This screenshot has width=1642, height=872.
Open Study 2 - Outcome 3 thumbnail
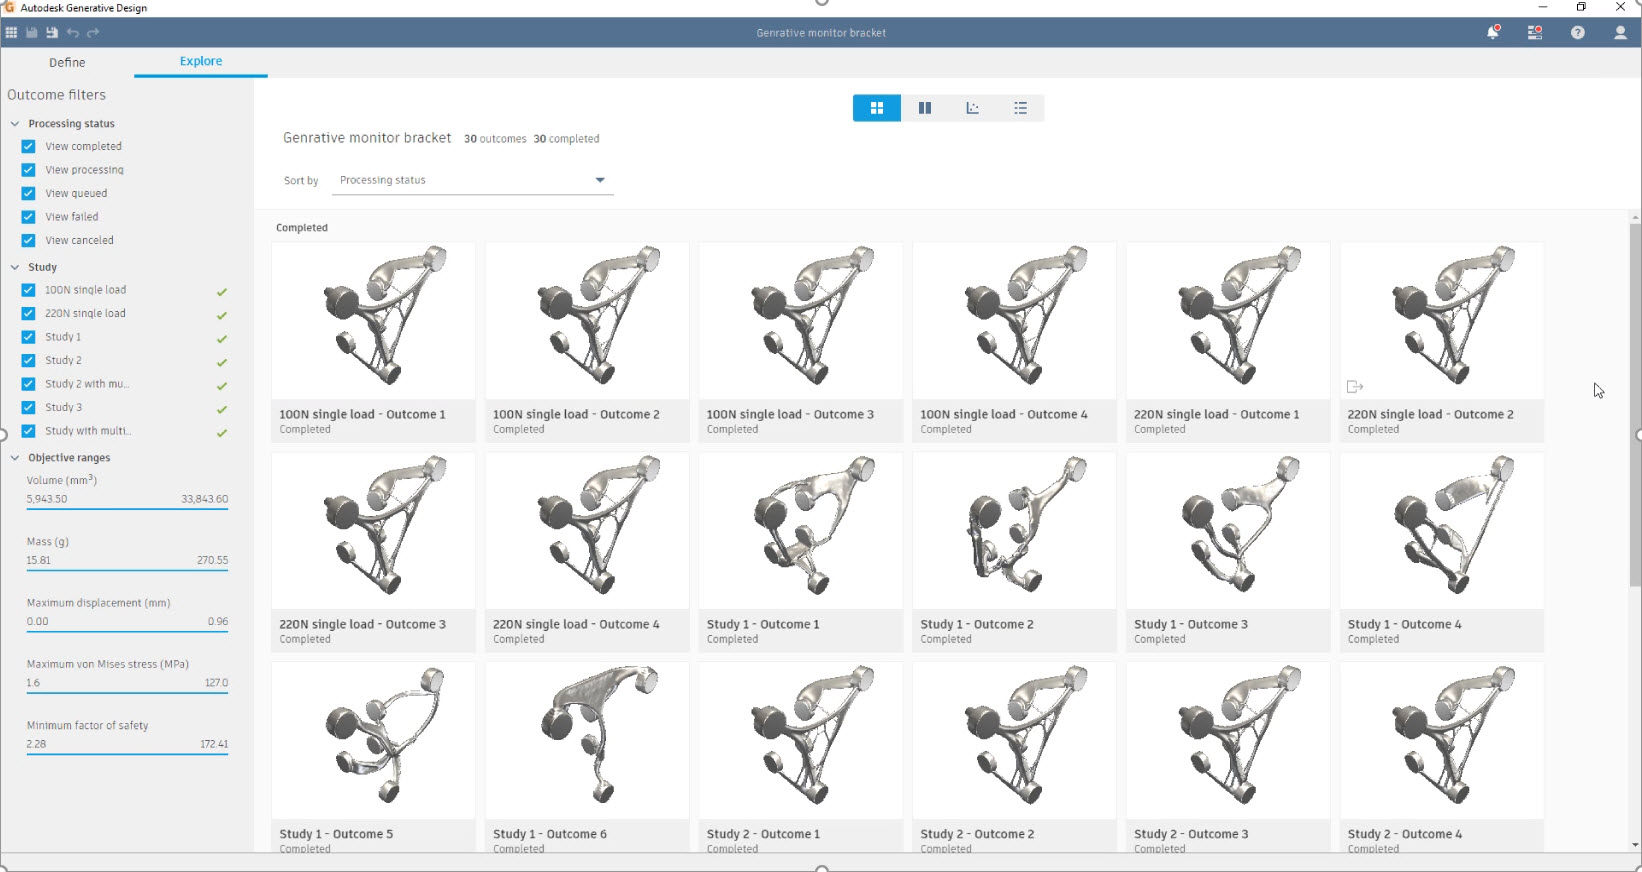pyautogui.click(x=1228, y=740)
